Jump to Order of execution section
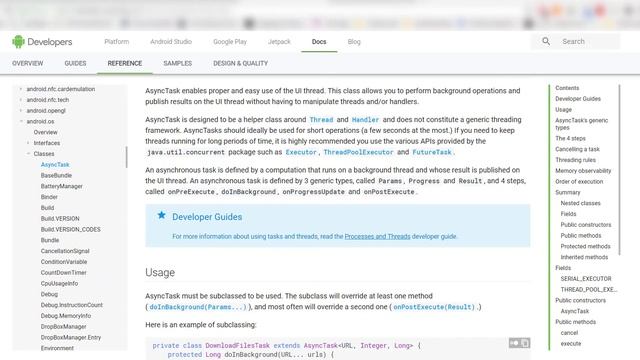640x360 pixels. [x=579, y=182]
